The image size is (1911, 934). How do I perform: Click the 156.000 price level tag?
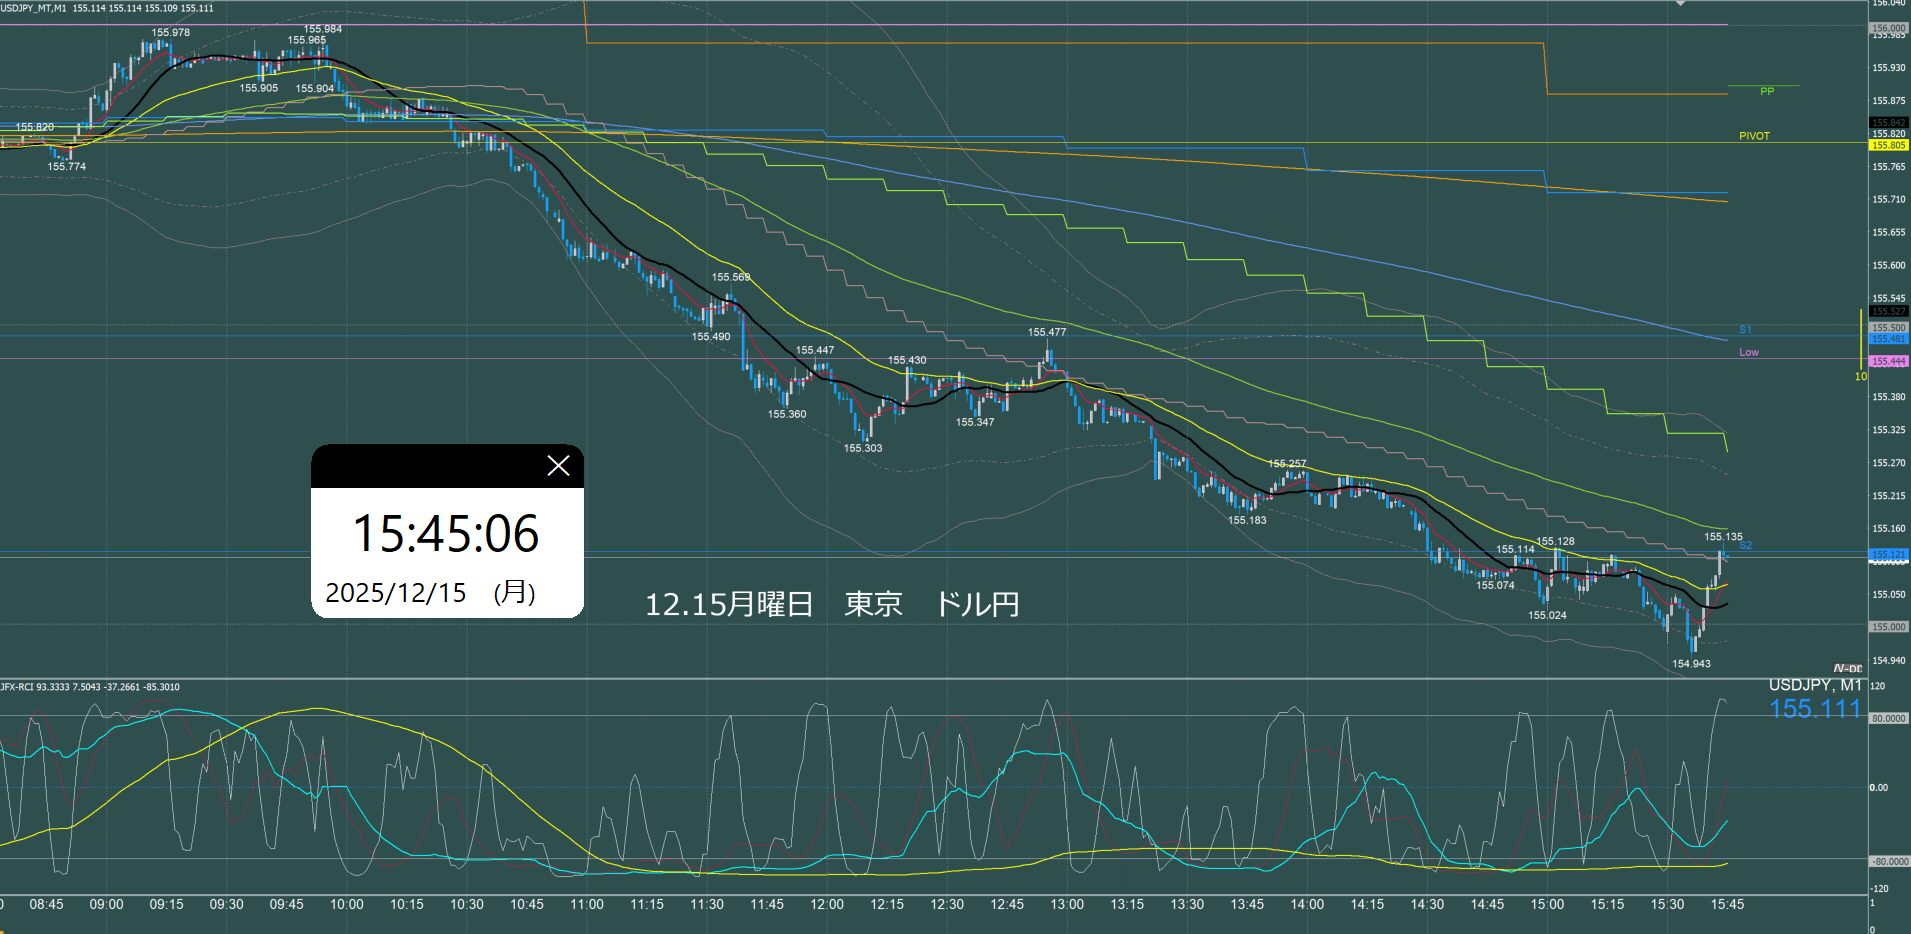click(x=1888, y=28)
